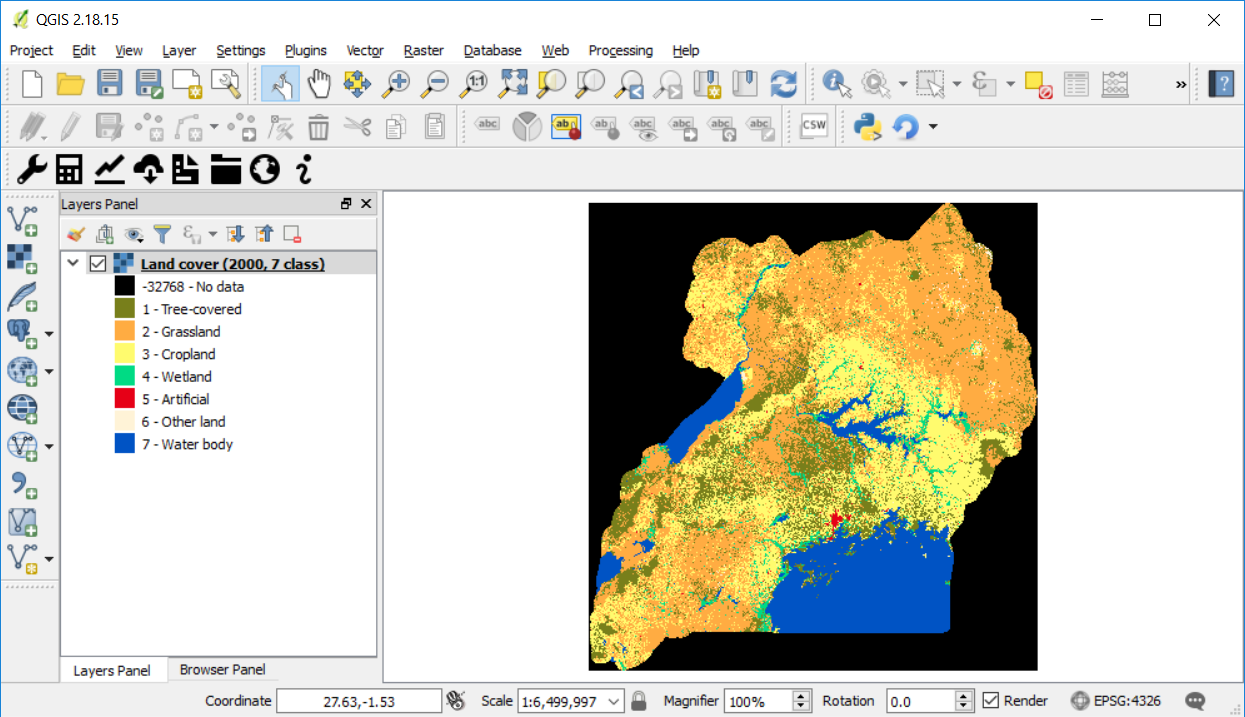1245x717 pixels.
Task: Collapse the Land cover layer legend
Action: (x=73, y=264)
